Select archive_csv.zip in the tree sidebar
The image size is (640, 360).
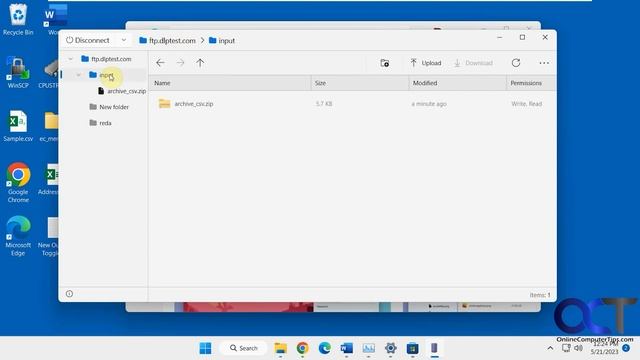point(122,91)
